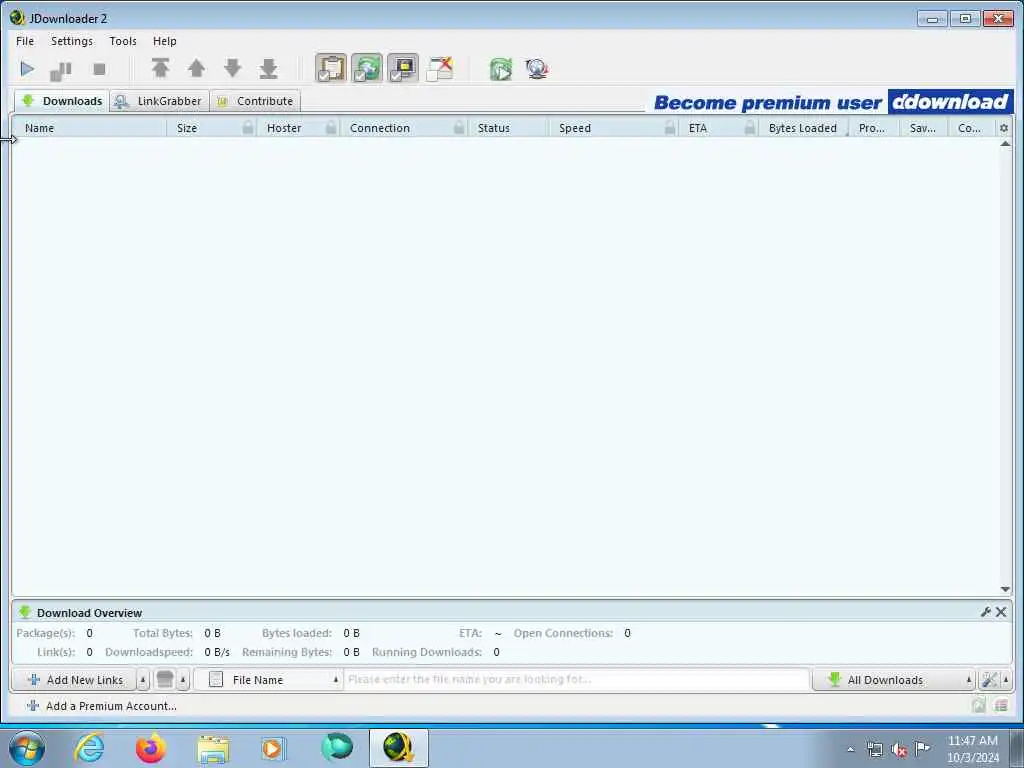Launch Internet Explorer from taskbar
This screenshot has height=768, width=1024.
pos(89,748)
